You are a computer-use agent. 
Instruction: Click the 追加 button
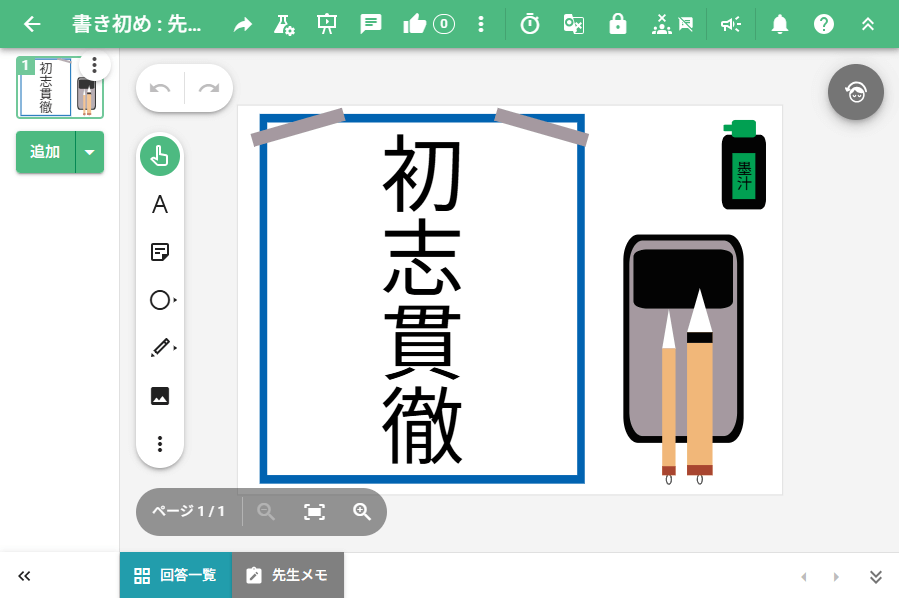(x=46, y=152)
